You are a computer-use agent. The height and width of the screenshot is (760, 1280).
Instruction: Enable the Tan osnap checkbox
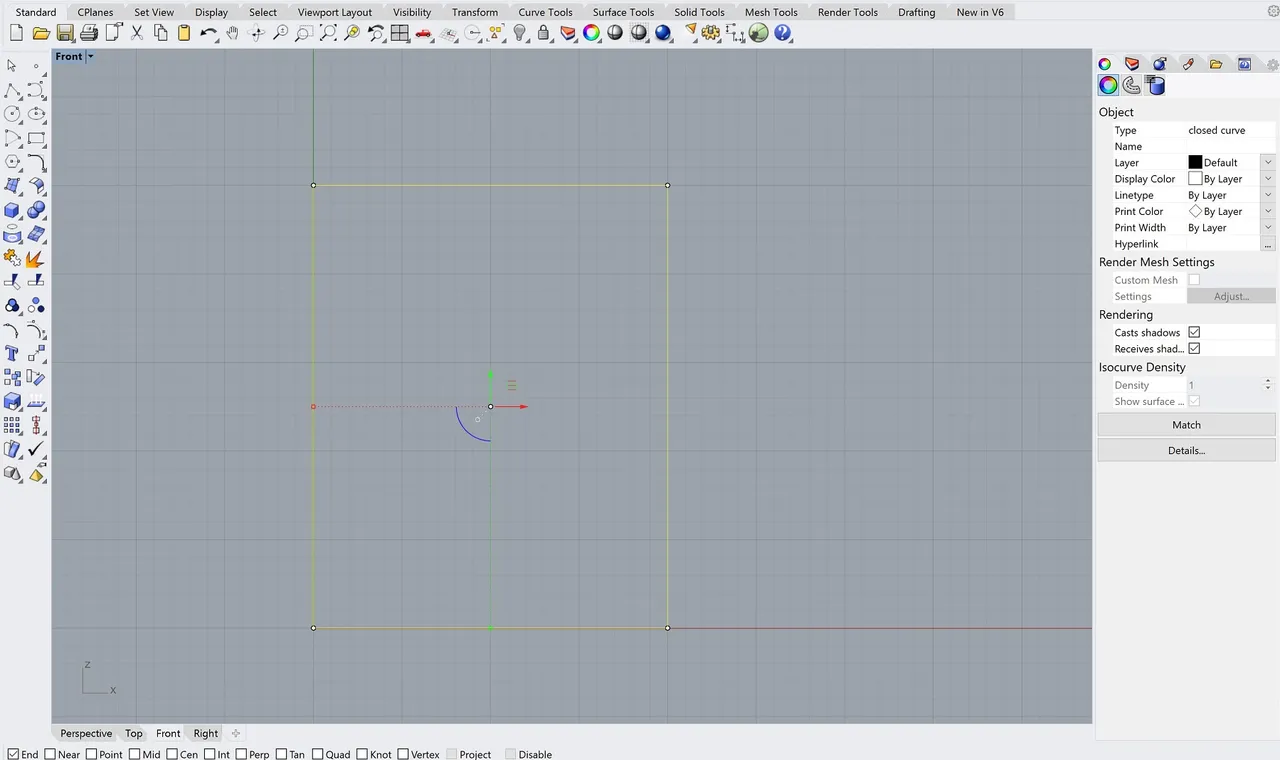(x=281, y=754)
